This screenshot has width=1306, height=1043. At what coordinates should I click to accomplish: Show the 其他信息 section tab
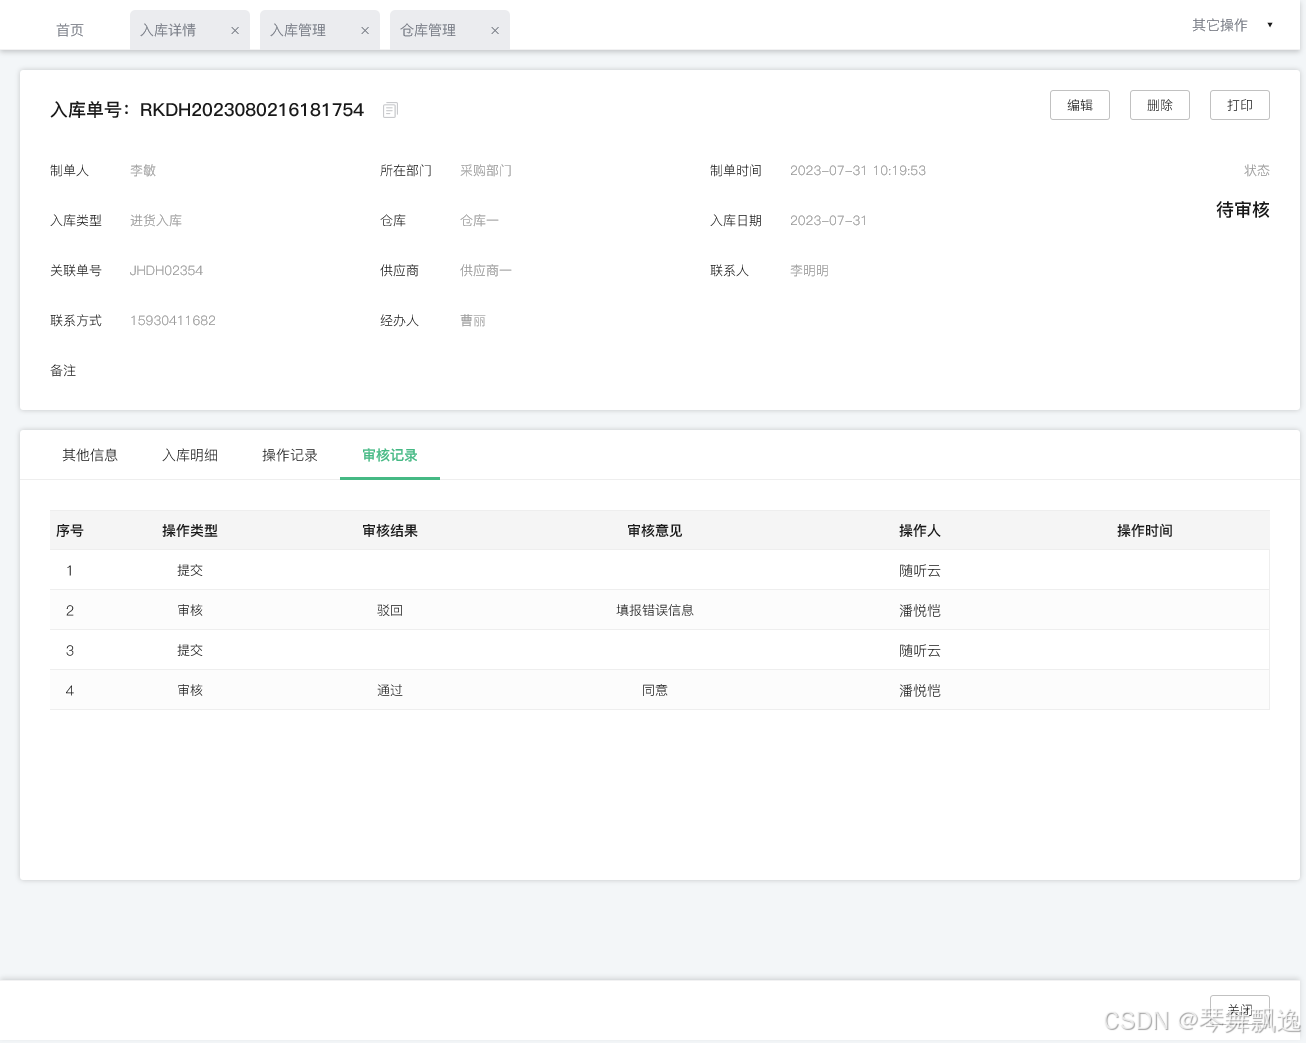(x=90, y=455)
